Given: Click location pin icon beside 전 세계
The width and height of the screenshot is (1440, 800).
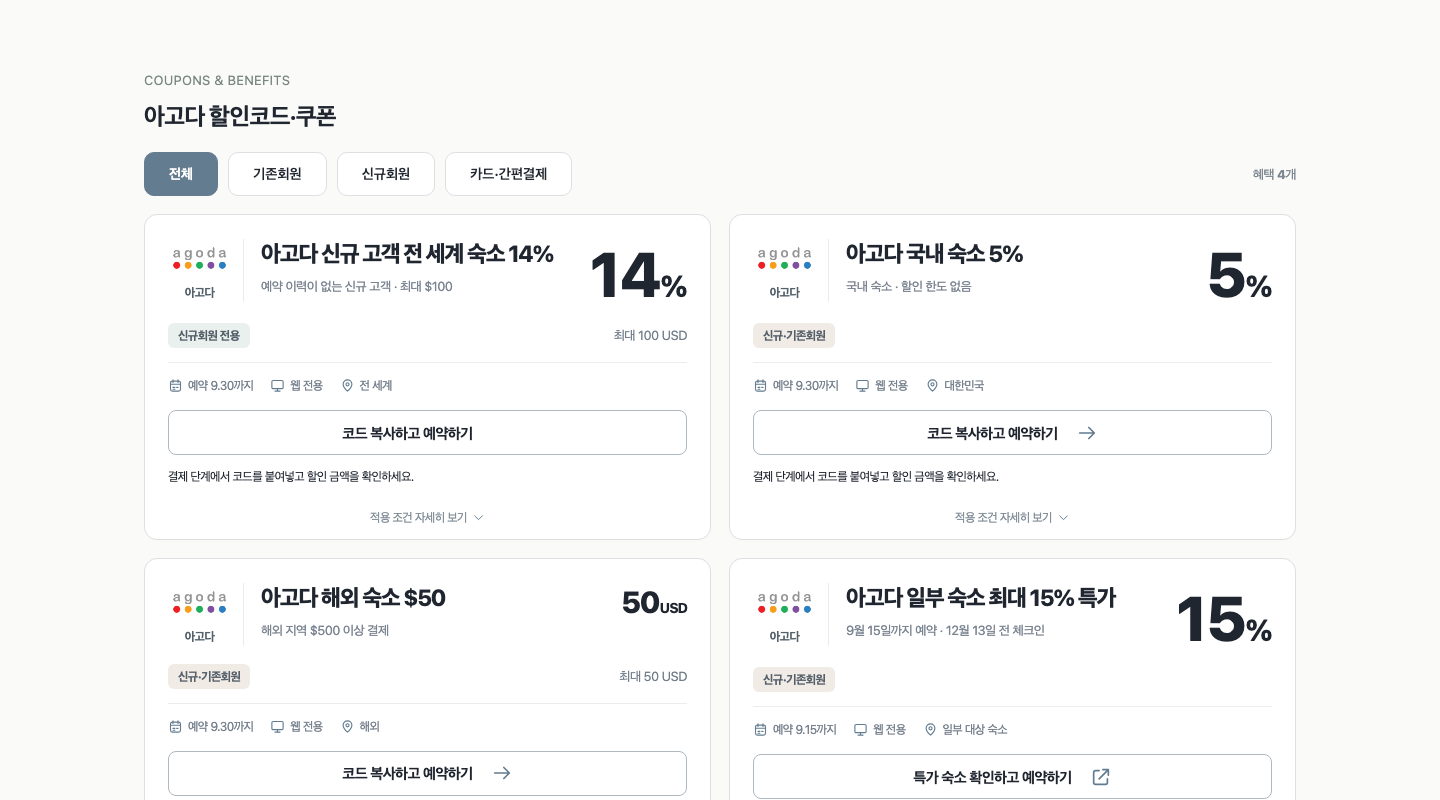Looking at the screenshot, I should coord(347,386).
